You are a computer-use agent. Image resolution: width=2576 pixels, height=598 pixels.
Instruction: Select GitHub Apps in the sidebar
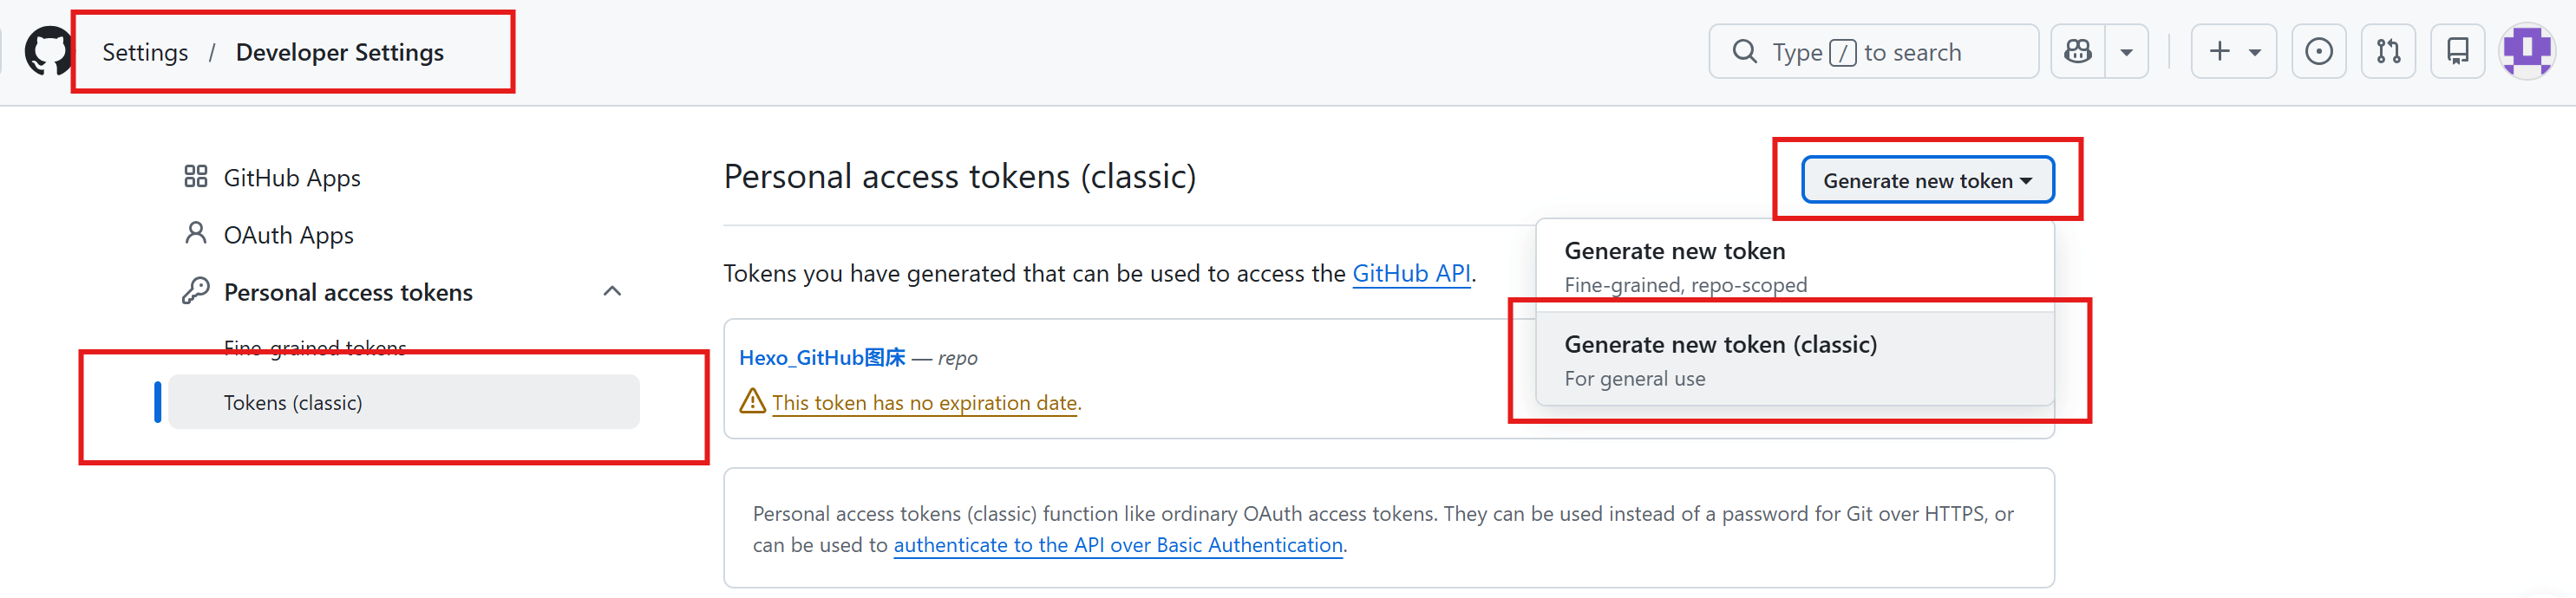coord(291,177)
